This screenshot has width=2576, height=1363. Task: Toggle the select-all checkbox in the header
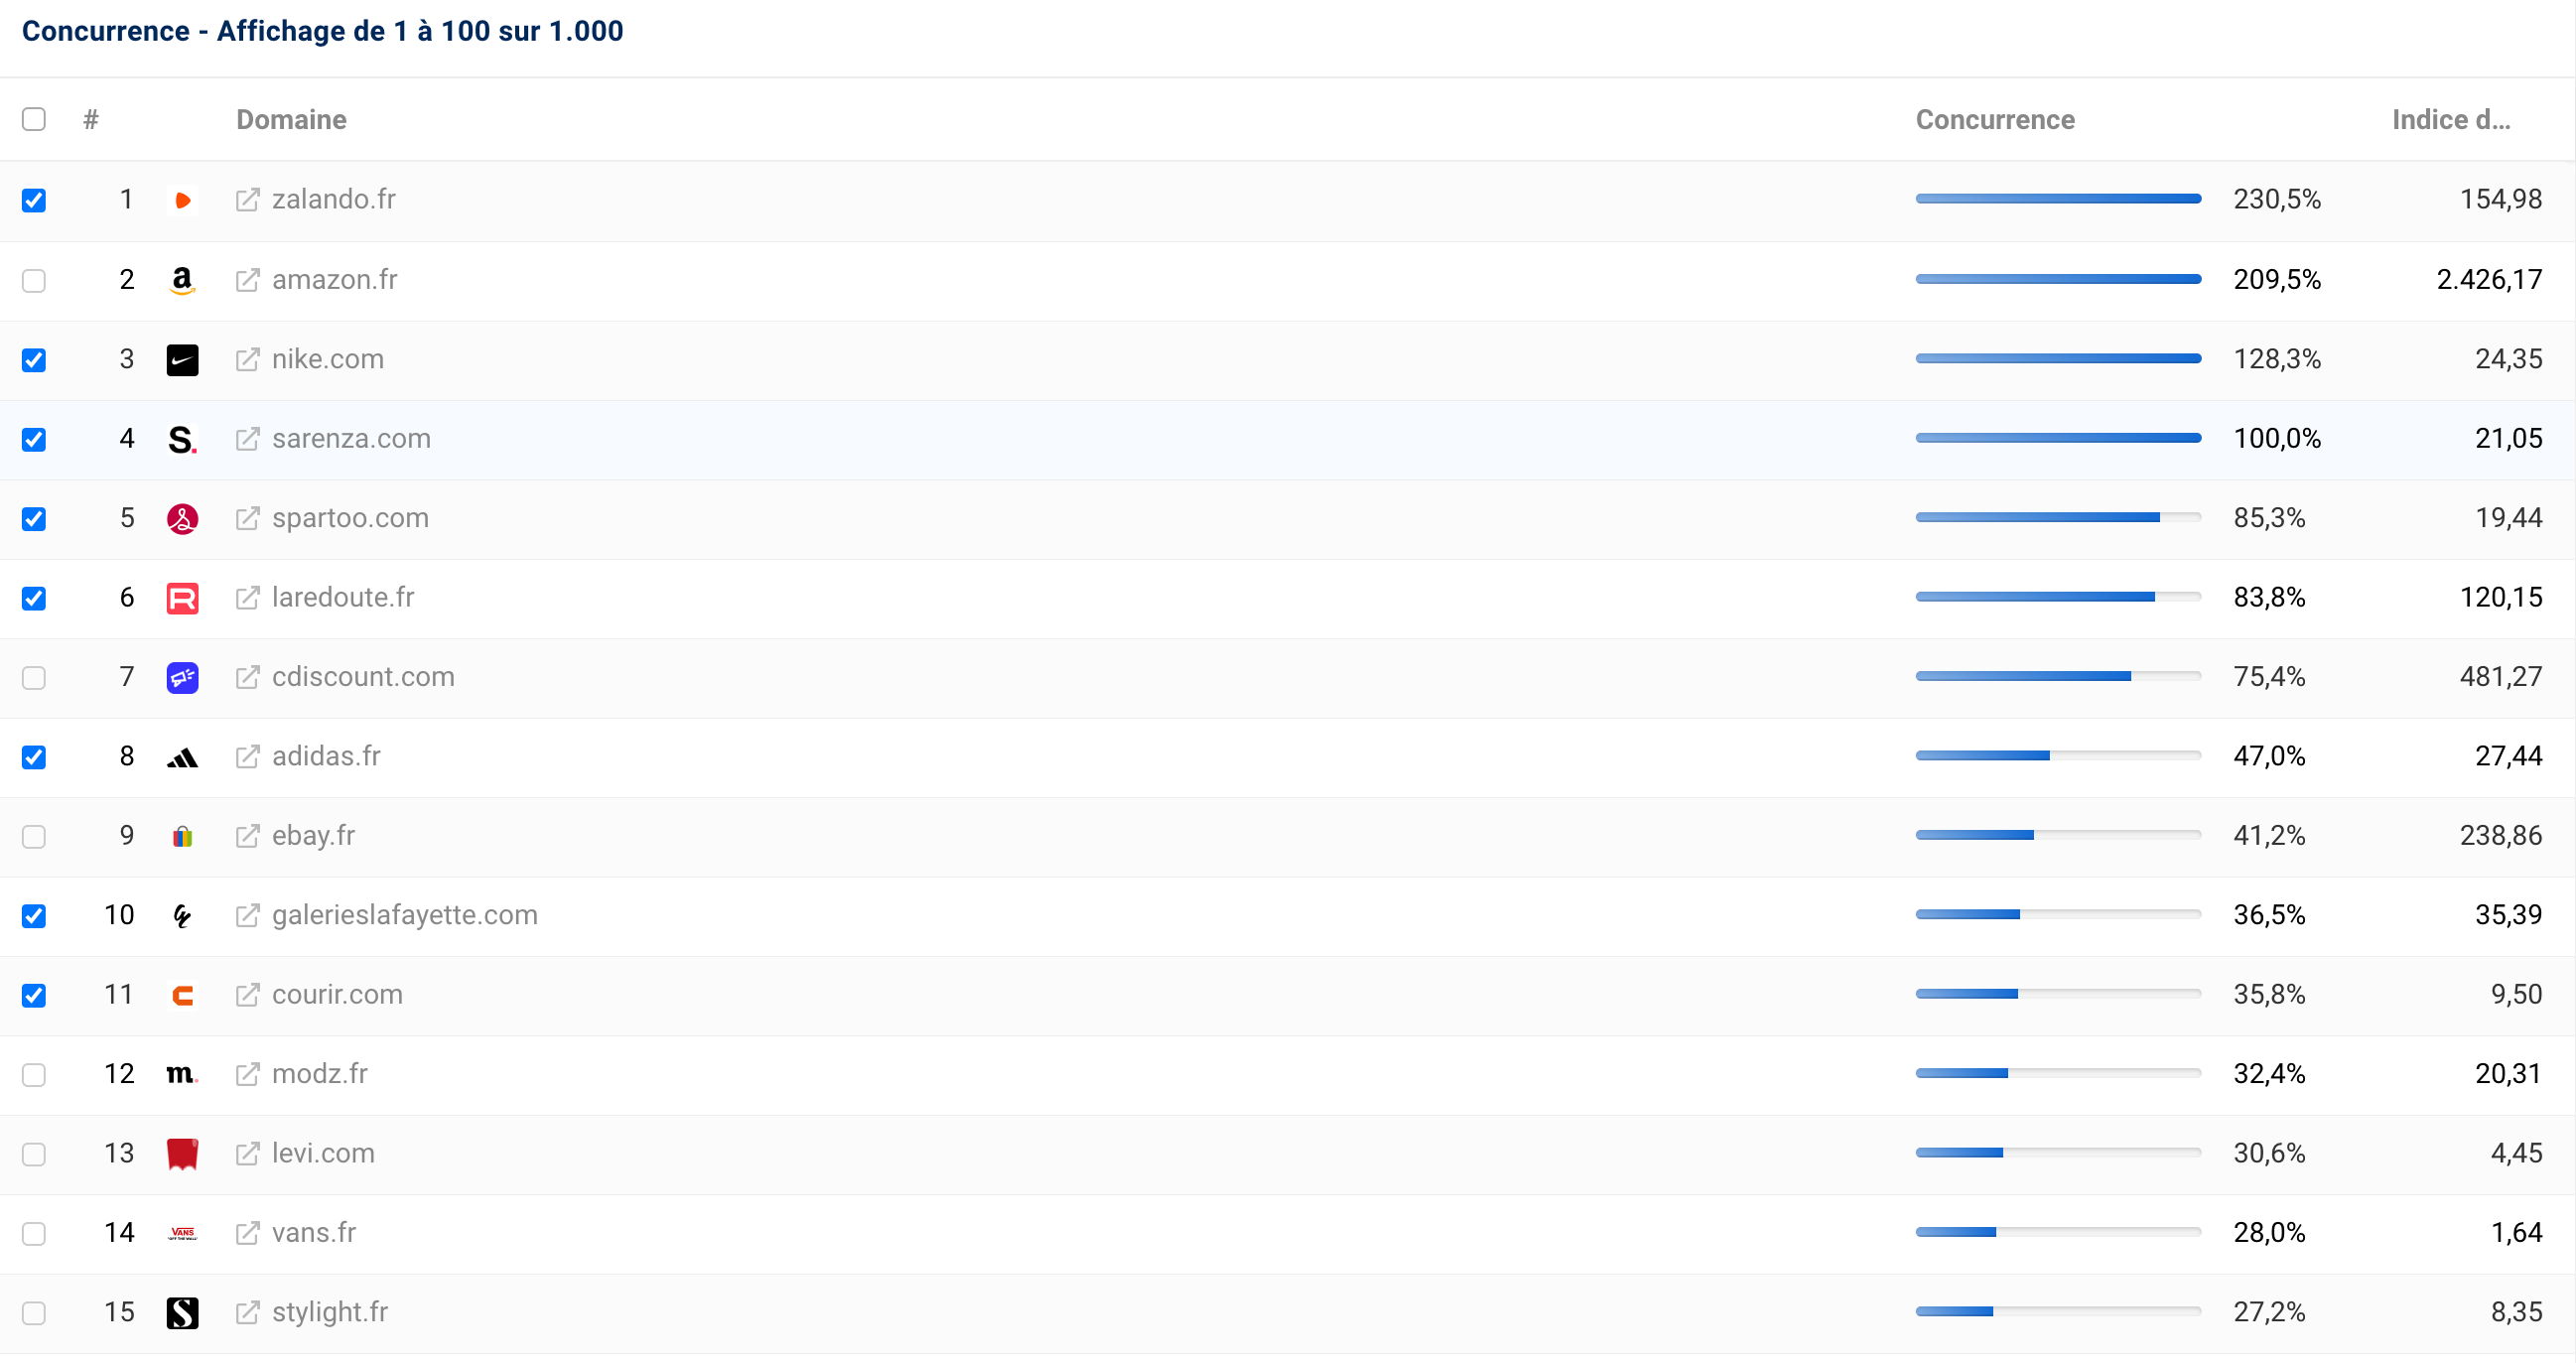pyautogui.click(x=34, y=119)
